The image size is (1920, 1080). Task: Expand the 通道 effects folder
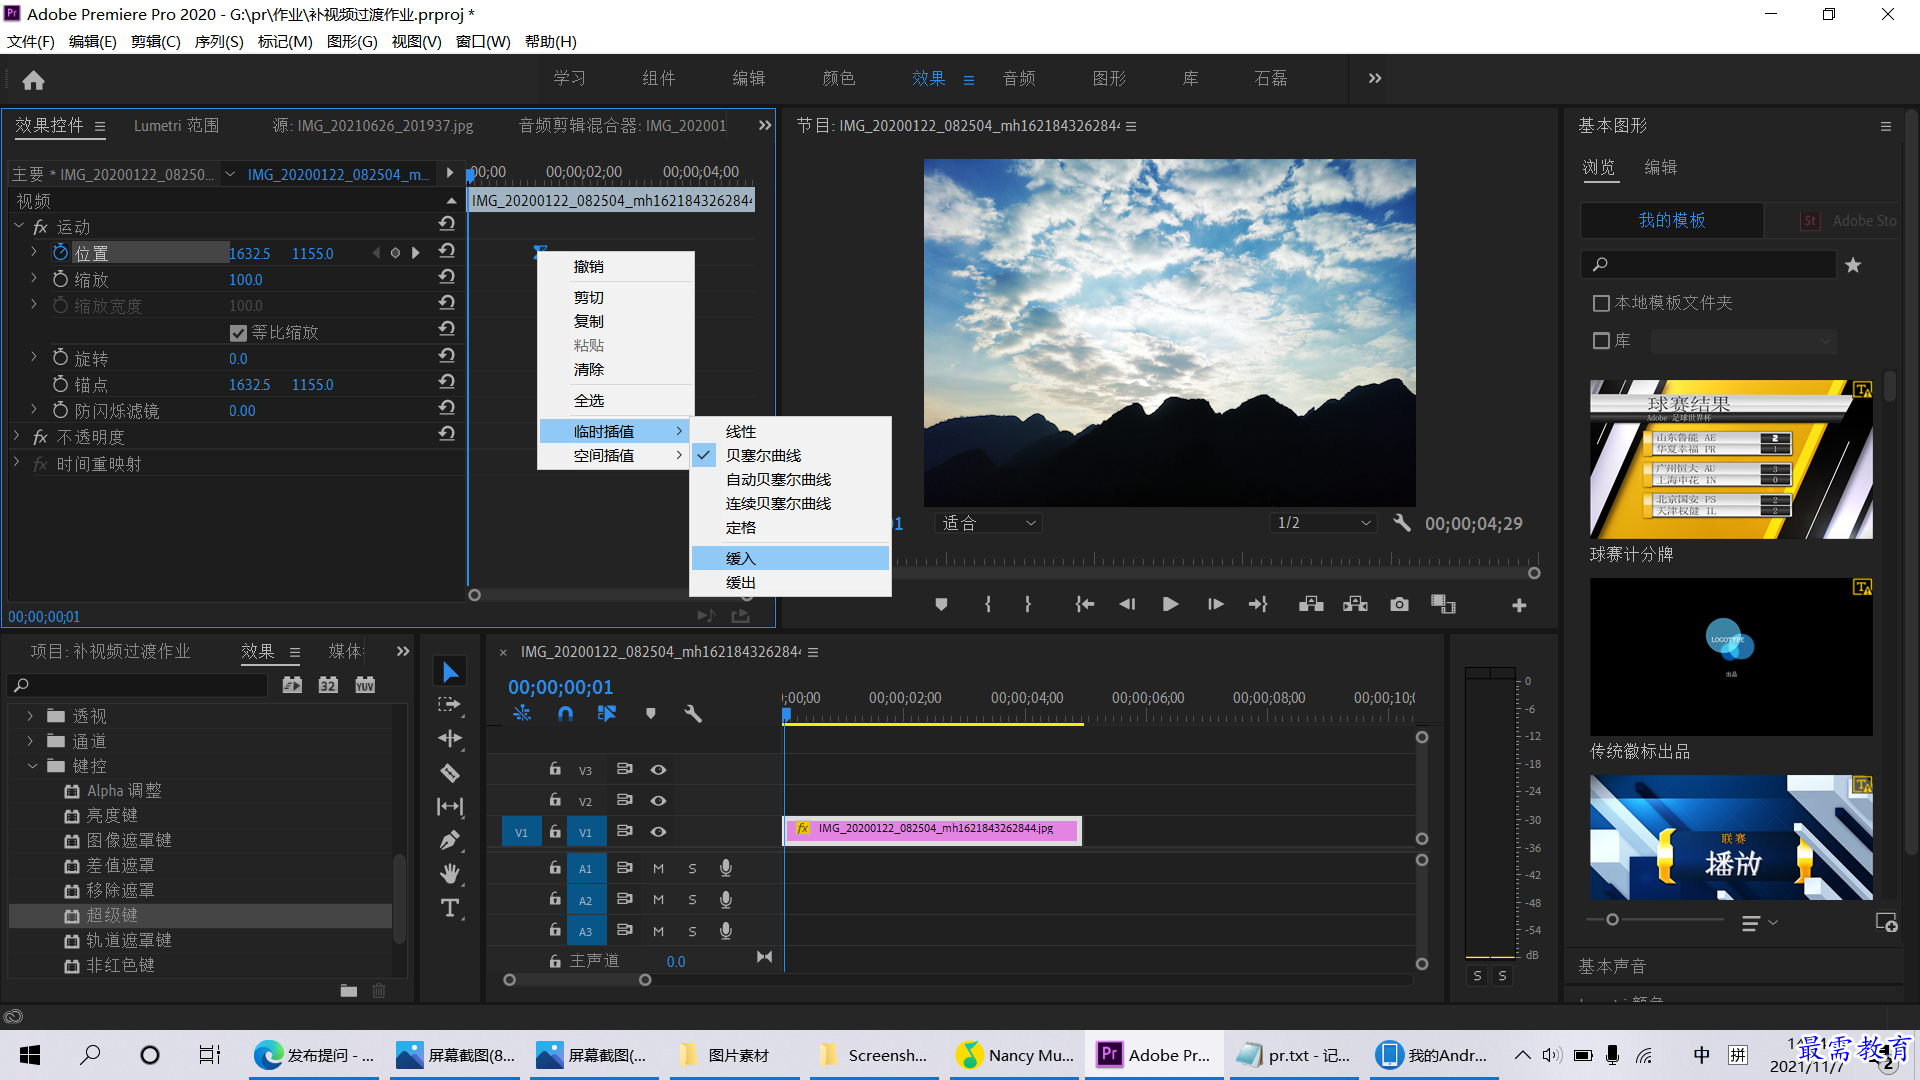[x=30, y=741]
